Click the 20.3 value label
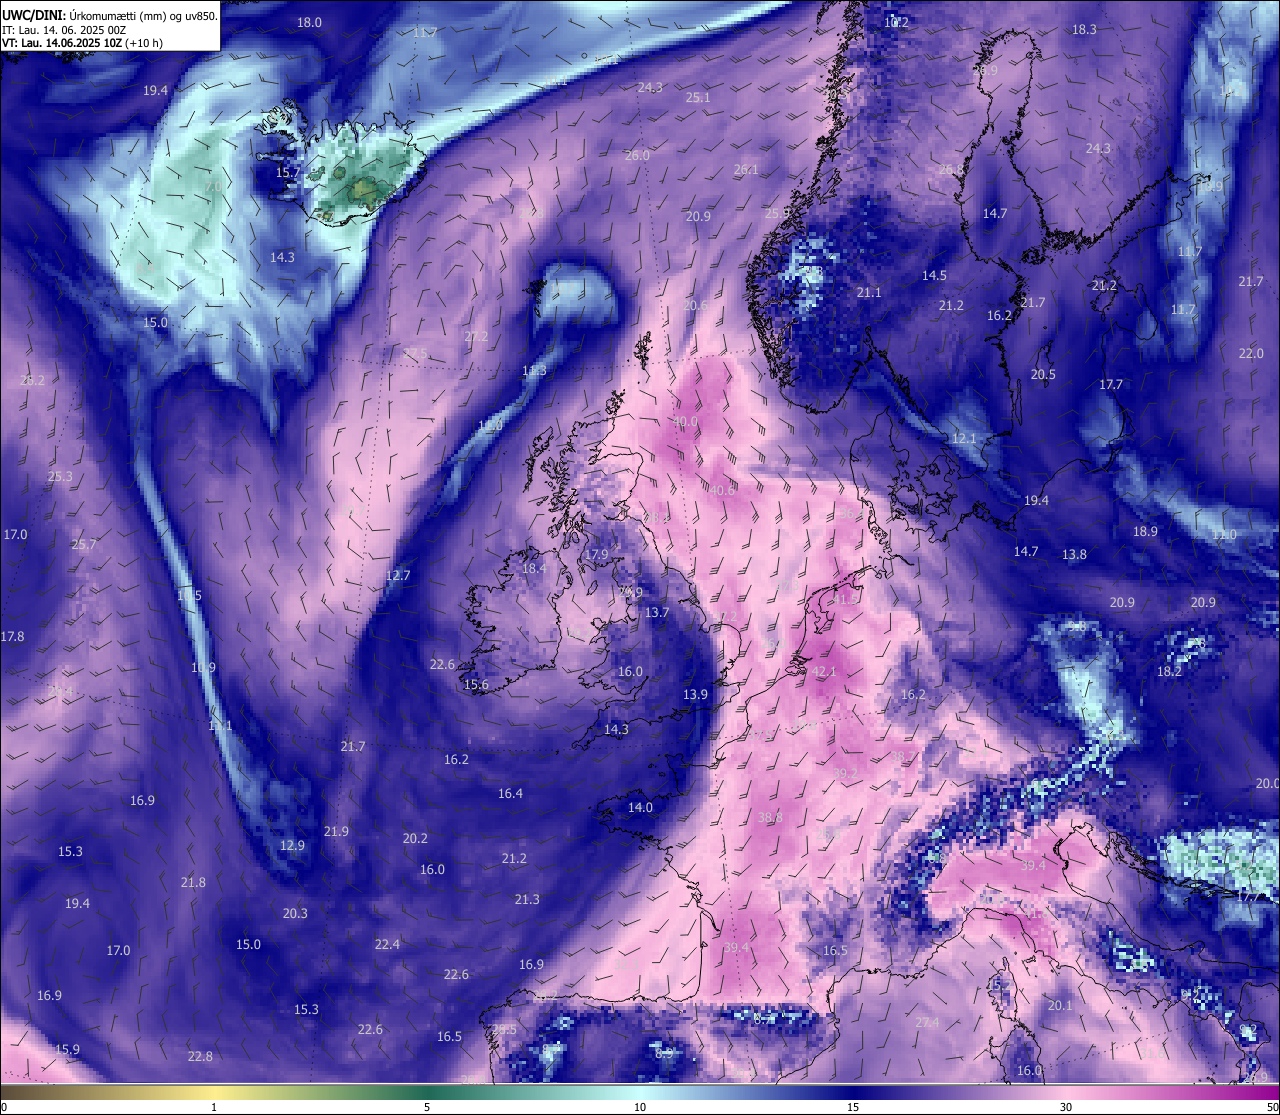The image size is (1280, 1115). click(295, 913)
